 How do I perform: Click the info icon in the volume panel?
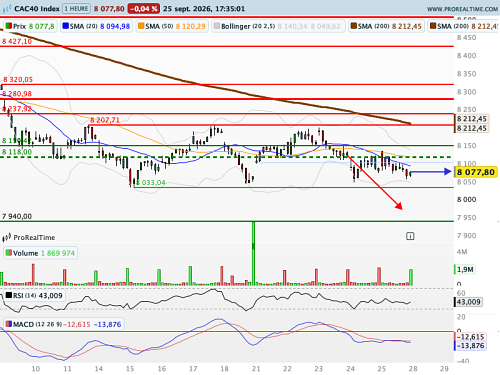pos(410,236)
